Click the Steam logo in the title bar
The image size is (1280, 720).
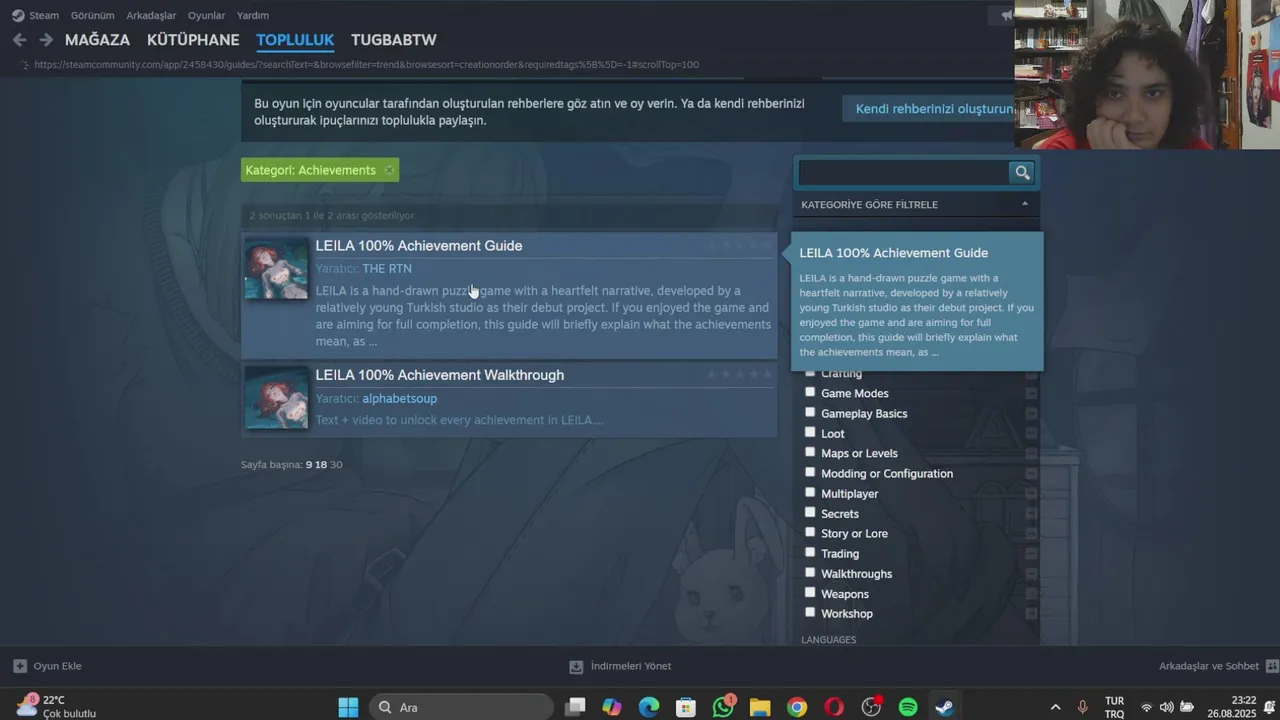18,15
